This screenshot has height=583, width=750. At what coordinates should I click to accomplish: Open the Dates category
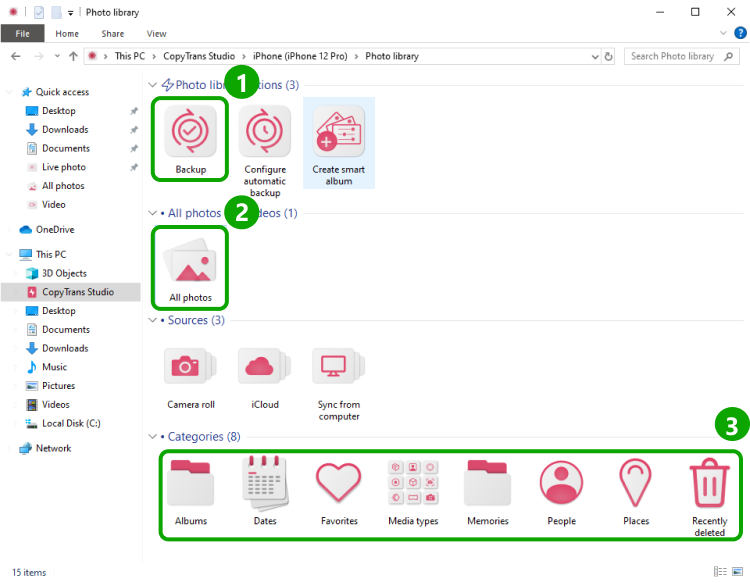265,483
